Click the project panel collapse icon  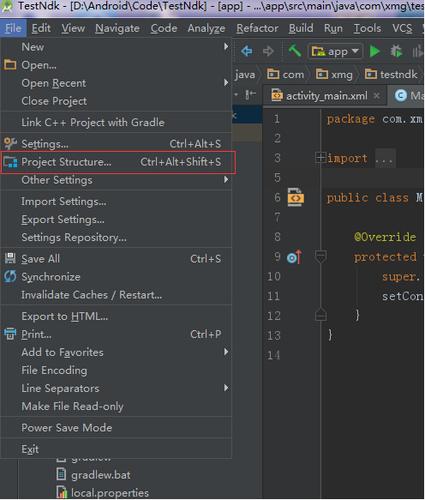tap(250, 95)
